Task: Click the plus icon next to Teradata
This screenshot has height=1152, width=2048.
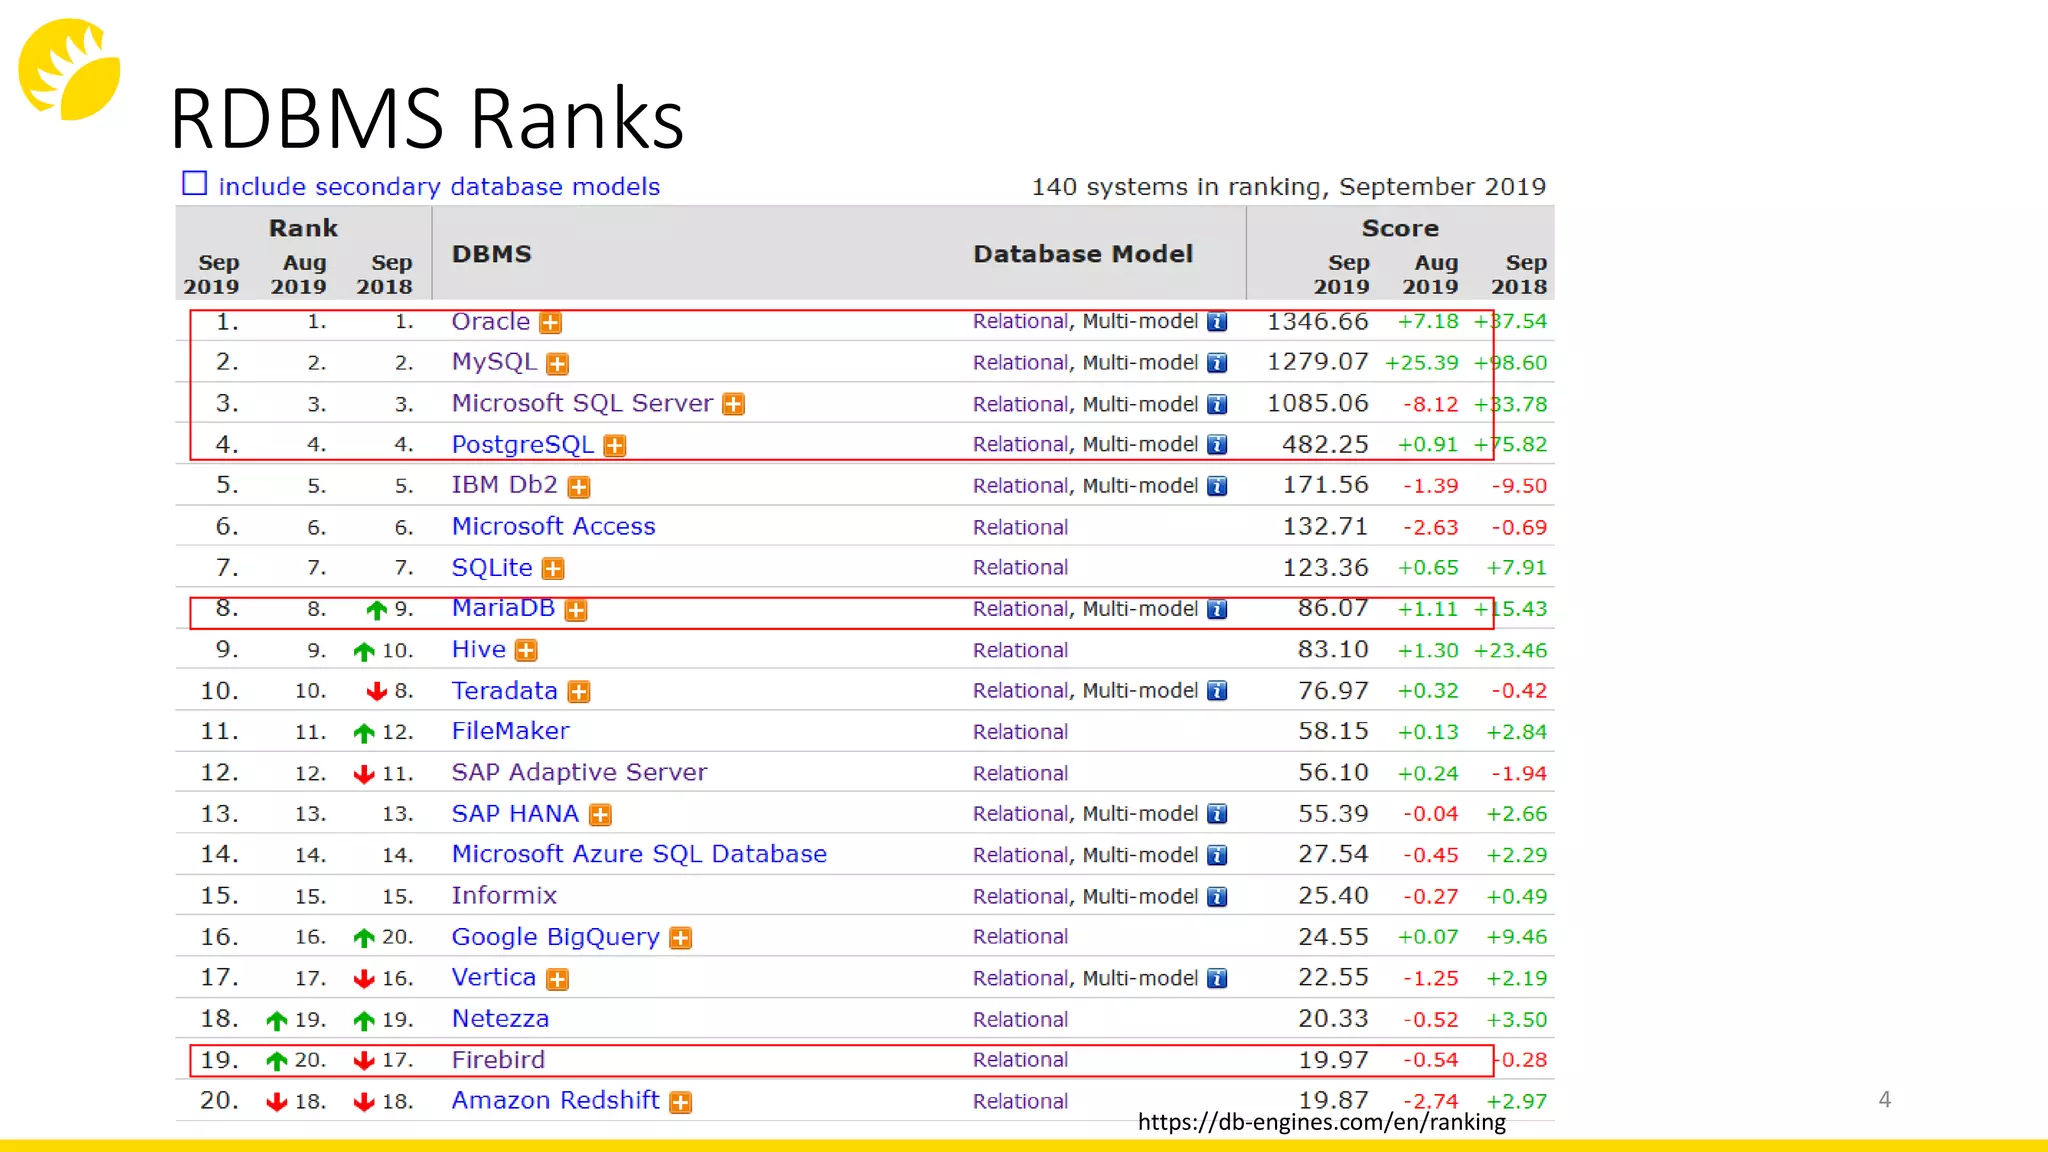Action: tap(579, 692)
